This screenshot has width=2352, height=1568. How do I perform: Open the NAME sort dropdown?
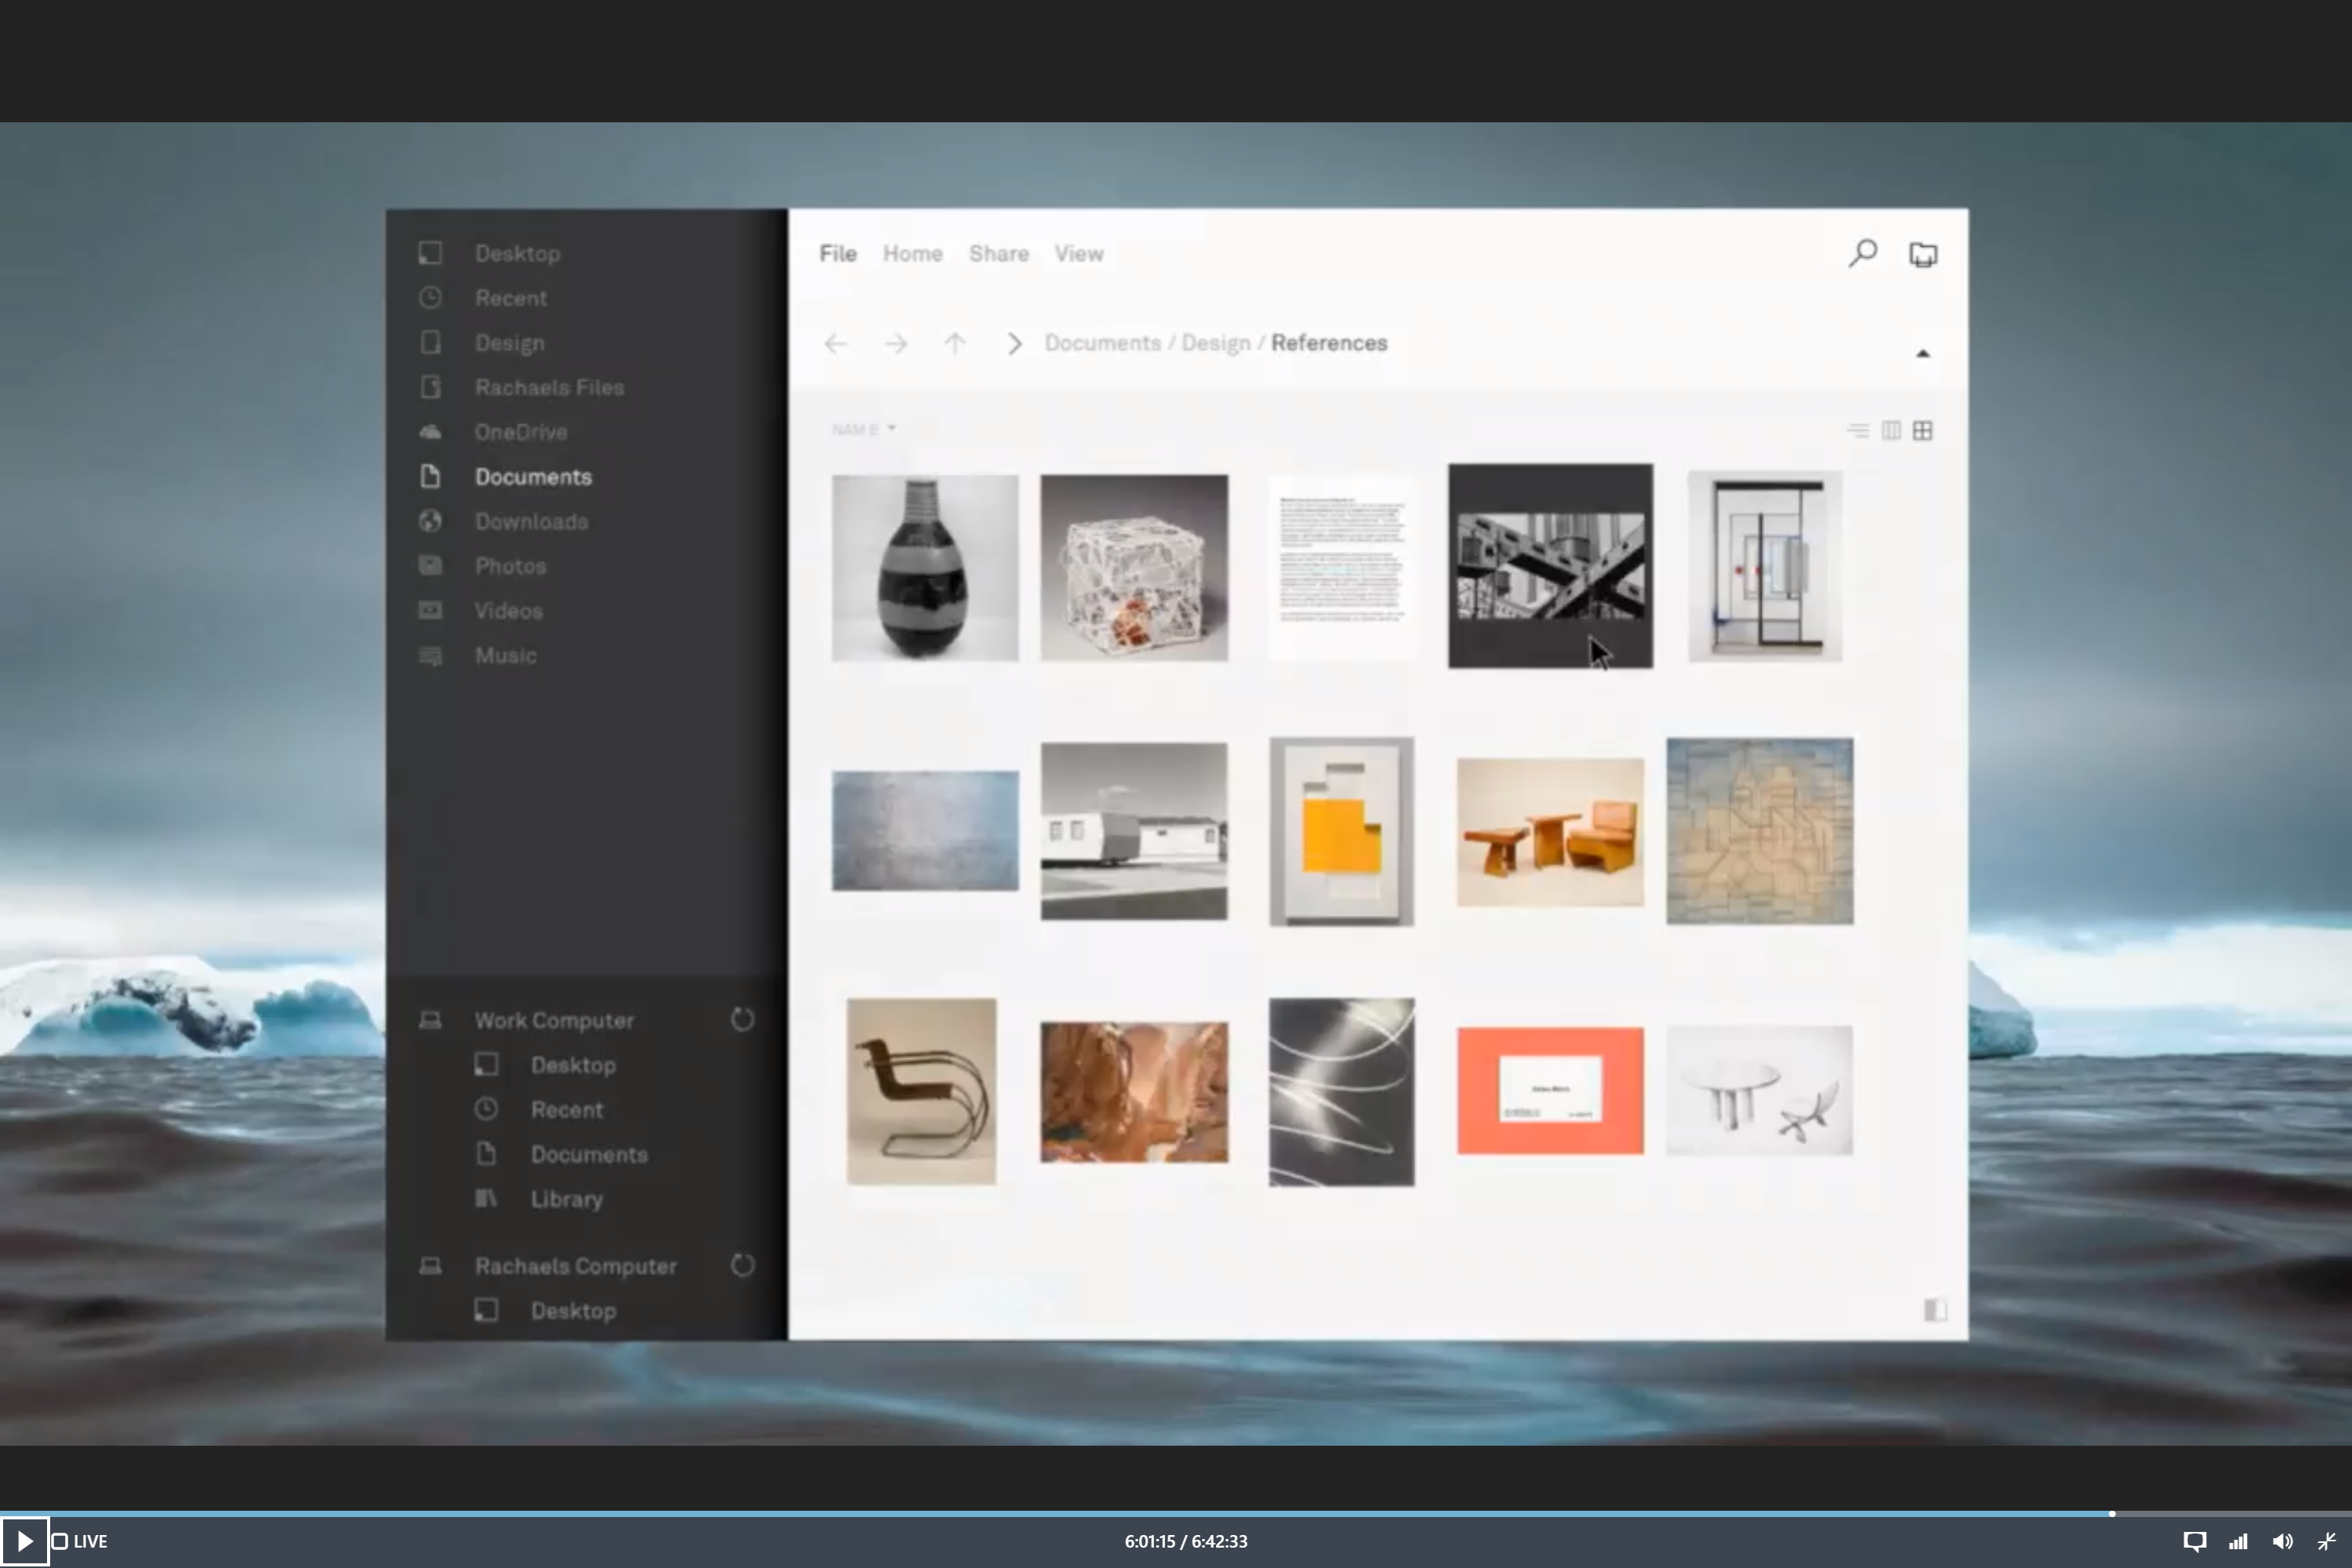pyautogui.click(x=864, y=429)
